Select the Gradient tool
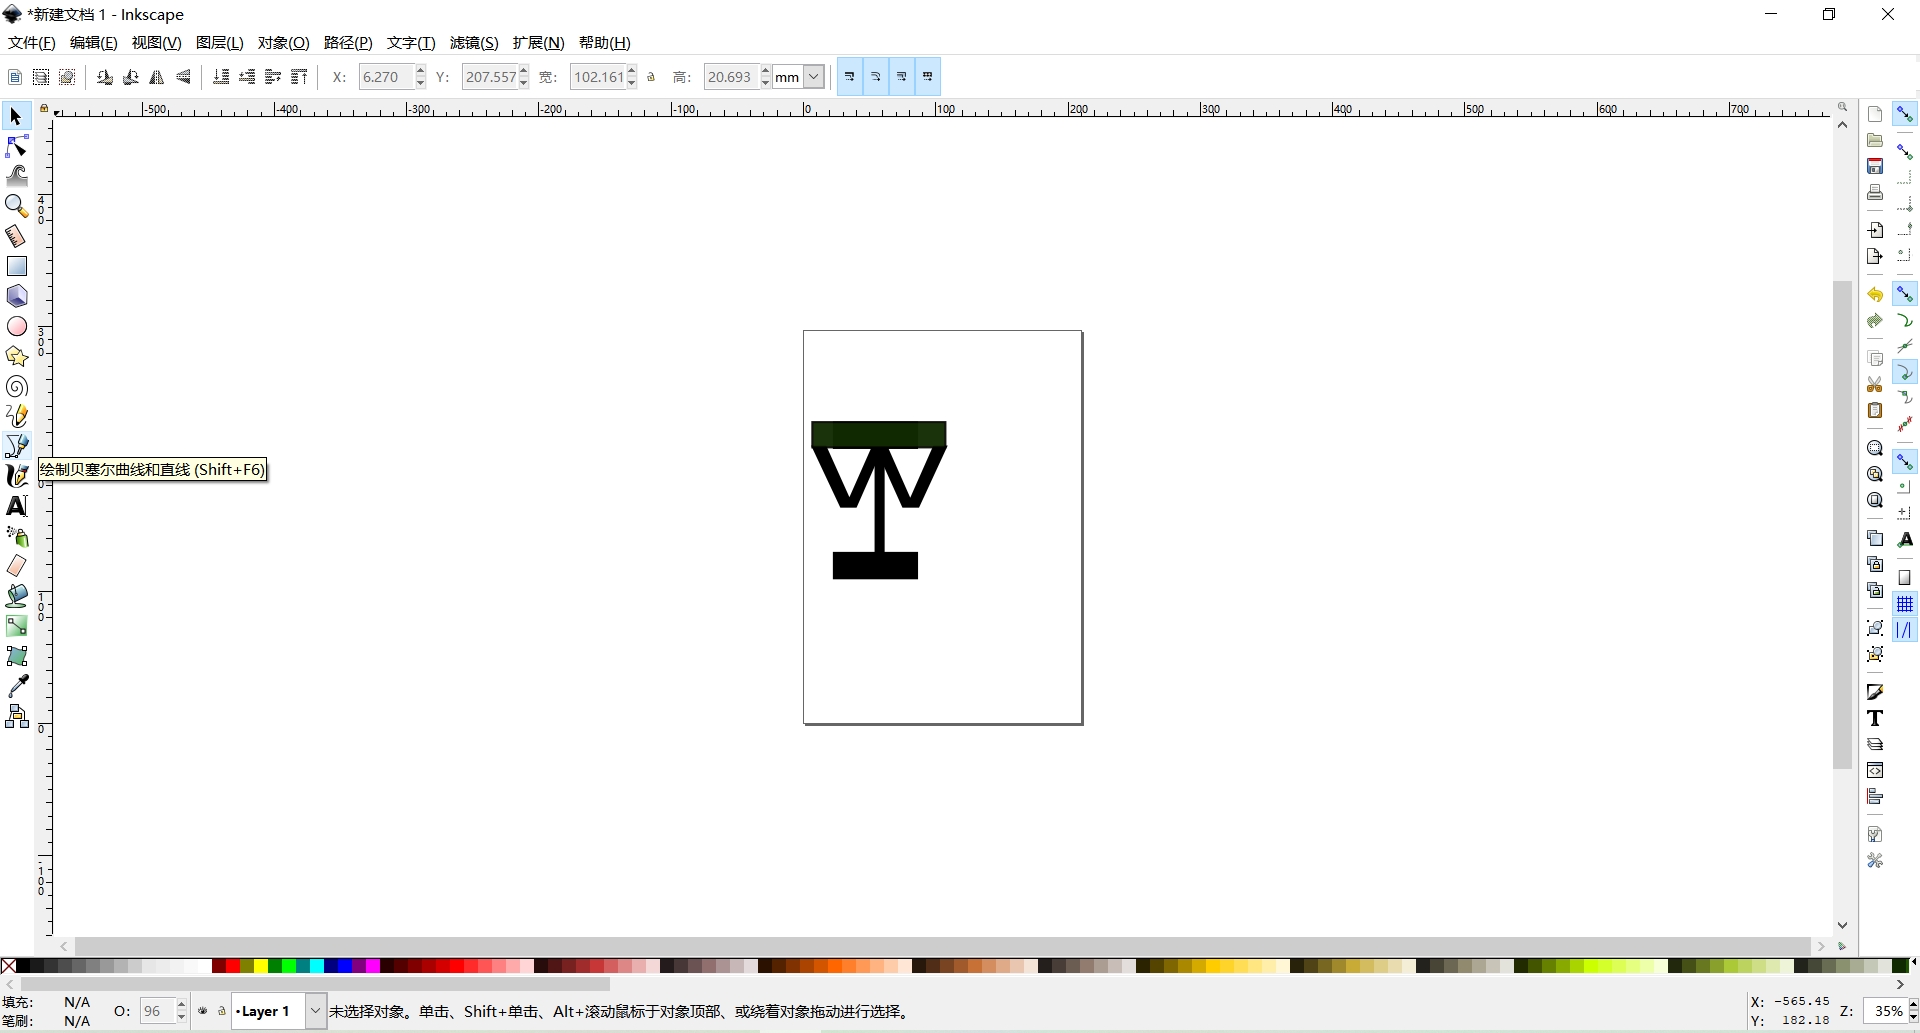Image resolution: width=1920 pixels, height=1033 pixels. (x=17, y=626)
